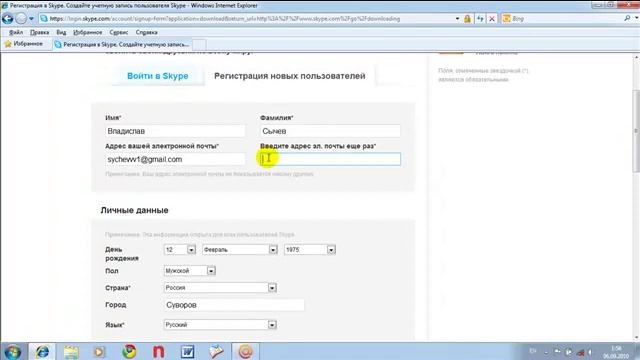
Task: Click the email address field
Action: pyautogui.click(x=175, y=159)
